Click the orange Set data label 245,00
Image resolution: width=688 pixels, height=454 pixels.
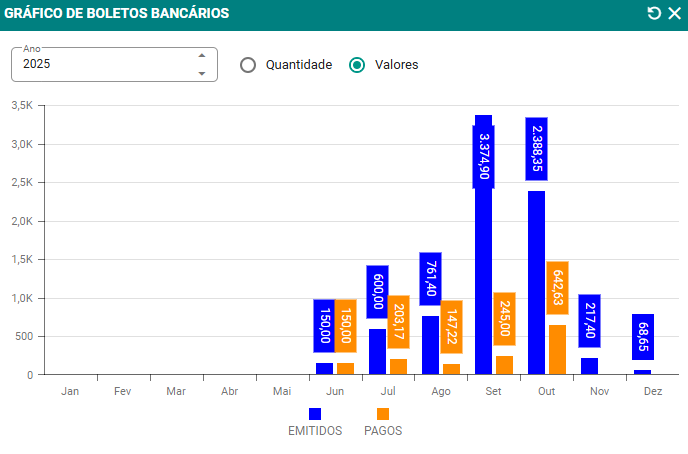click(x=504, y=319)
